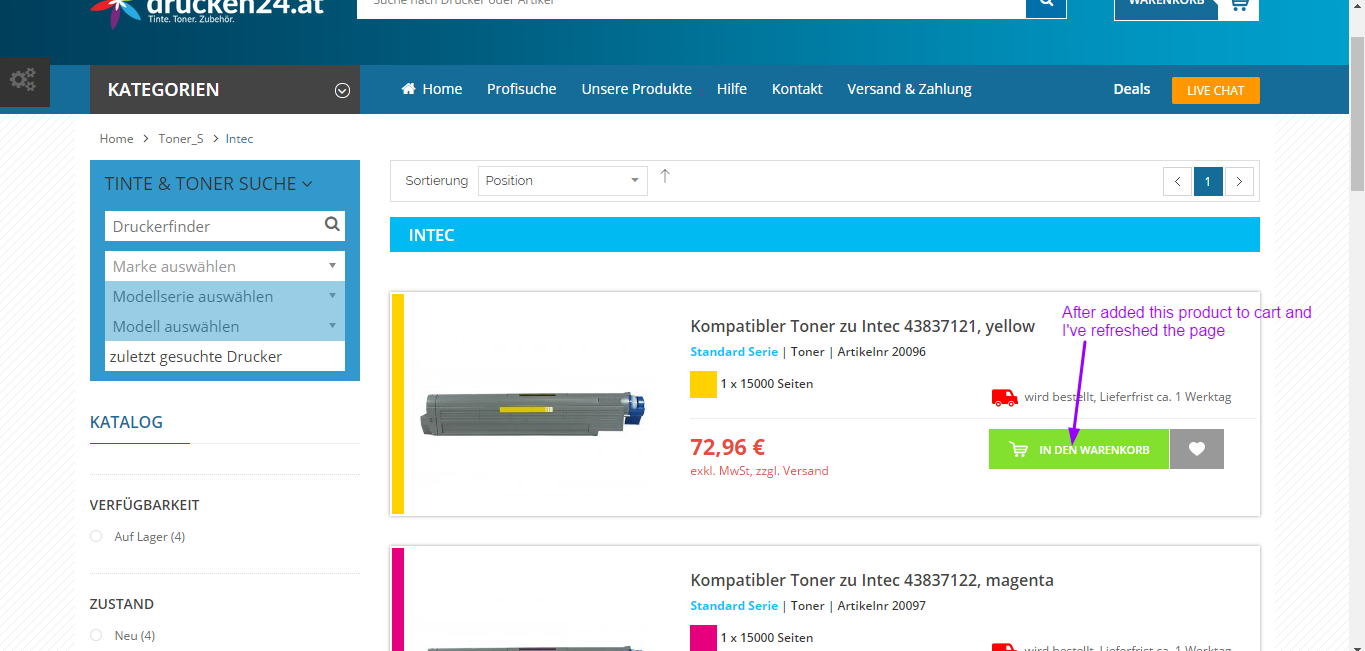Open the gear settings panel icon
Viewport: 1365px width, 651px height.
(23, 80)
